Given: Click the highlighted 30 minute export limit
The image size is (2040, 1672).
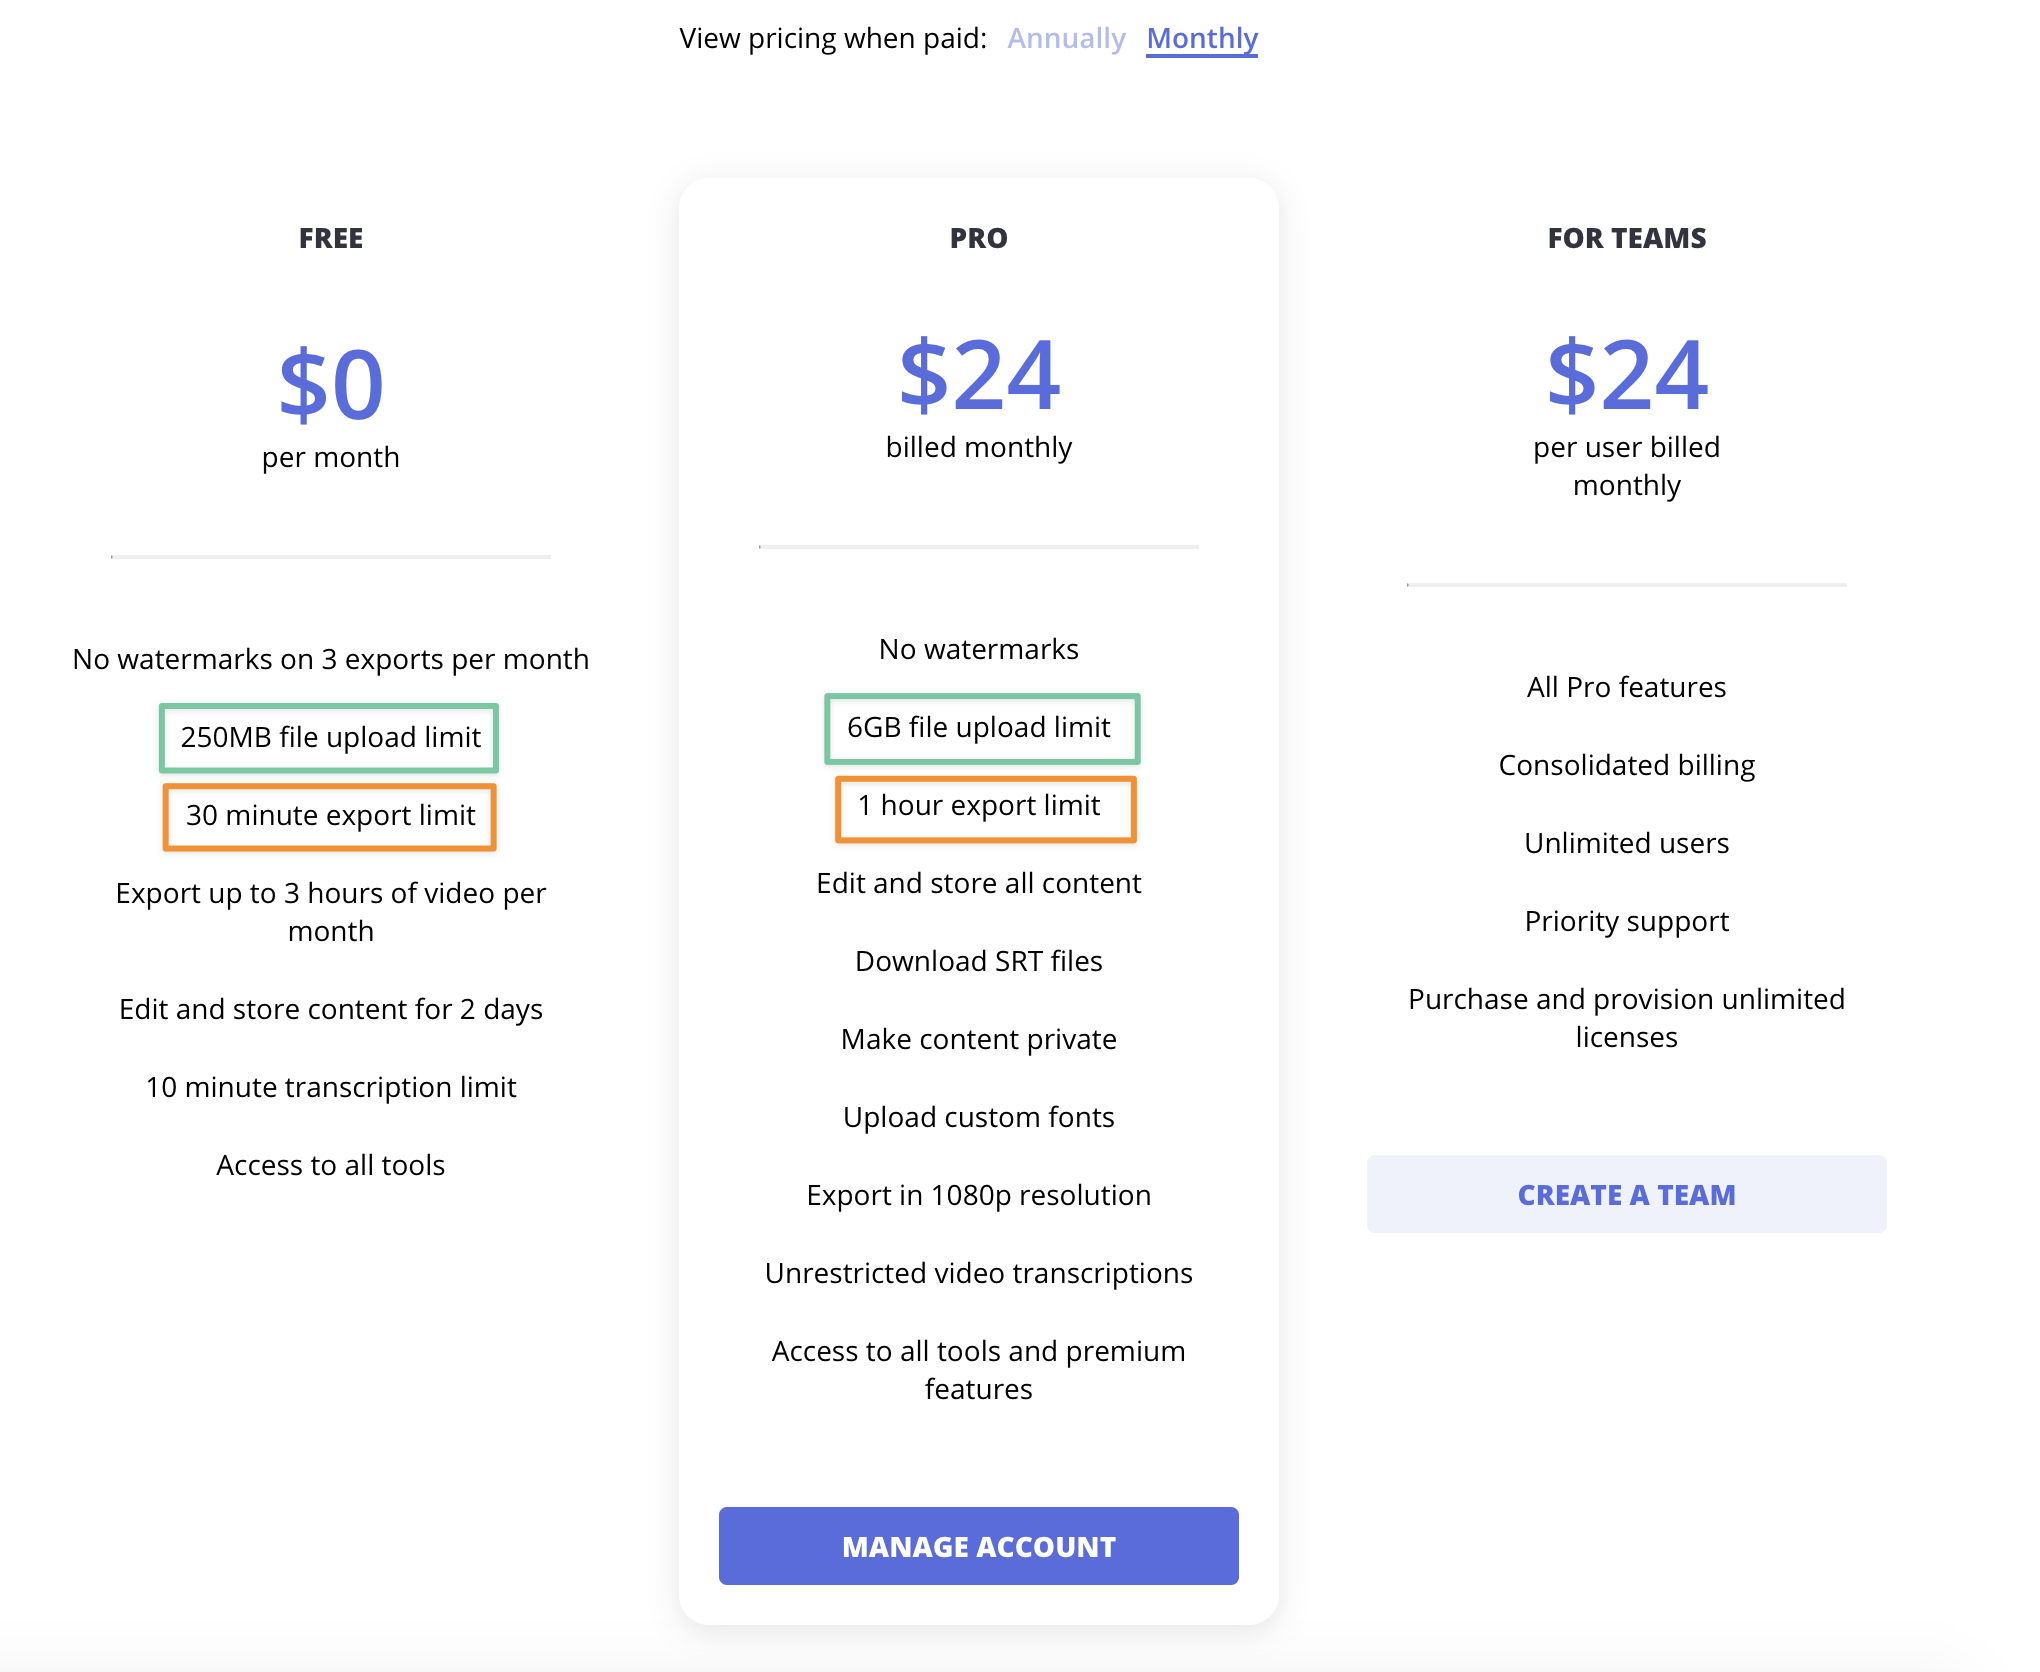Looking at the screenshot, I should tap(330, 816).
